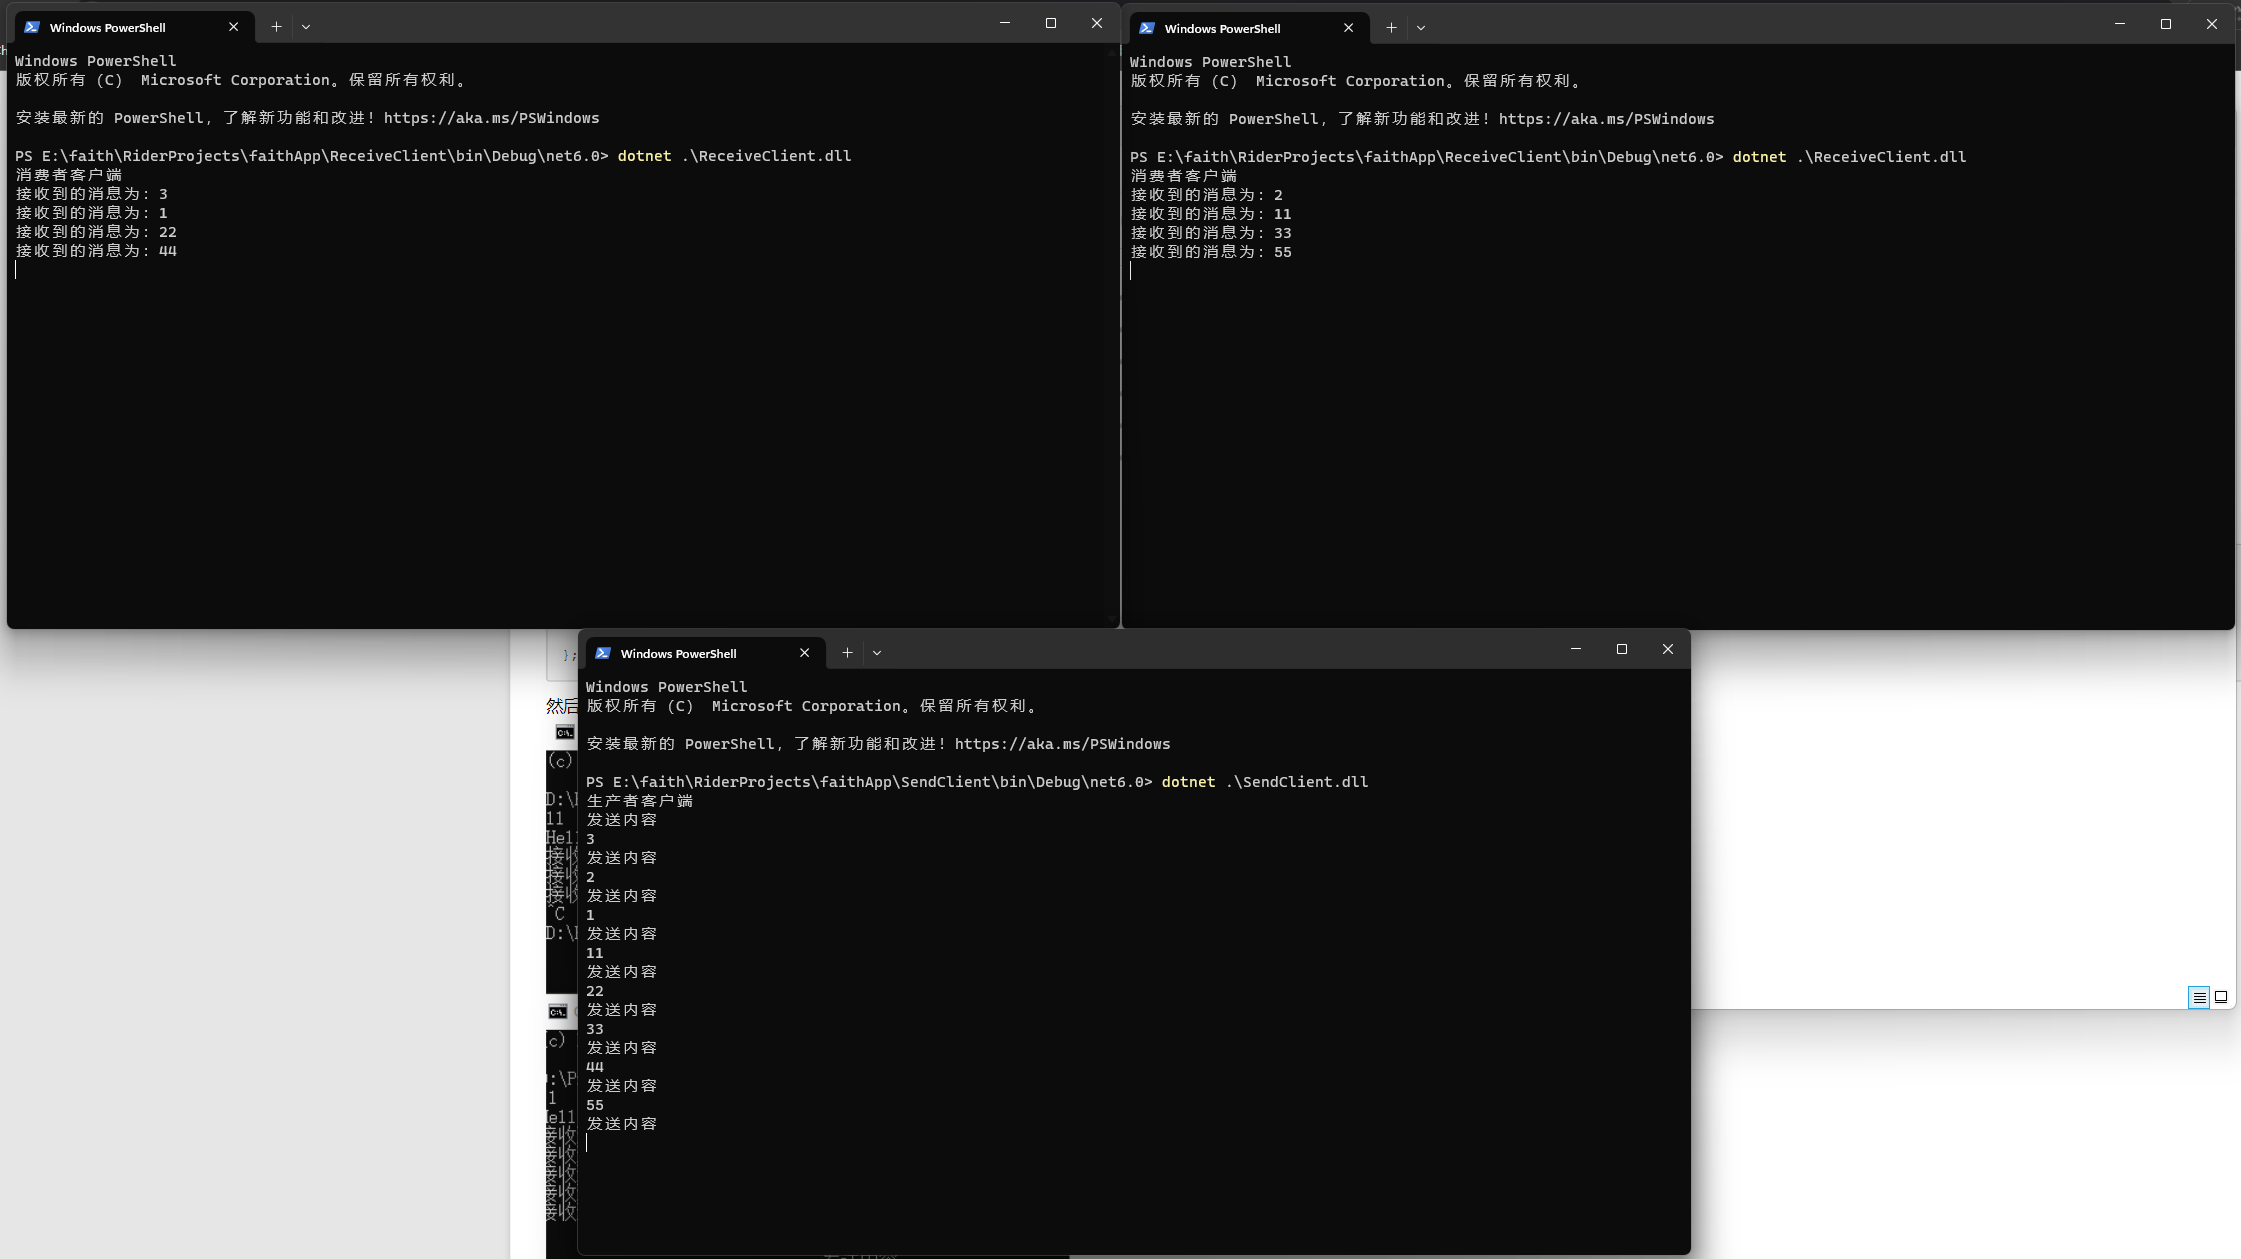Click the PowerShell icon on the SendClient window tab
The image size is (2241, 1259).
click(x=603, y=653)
